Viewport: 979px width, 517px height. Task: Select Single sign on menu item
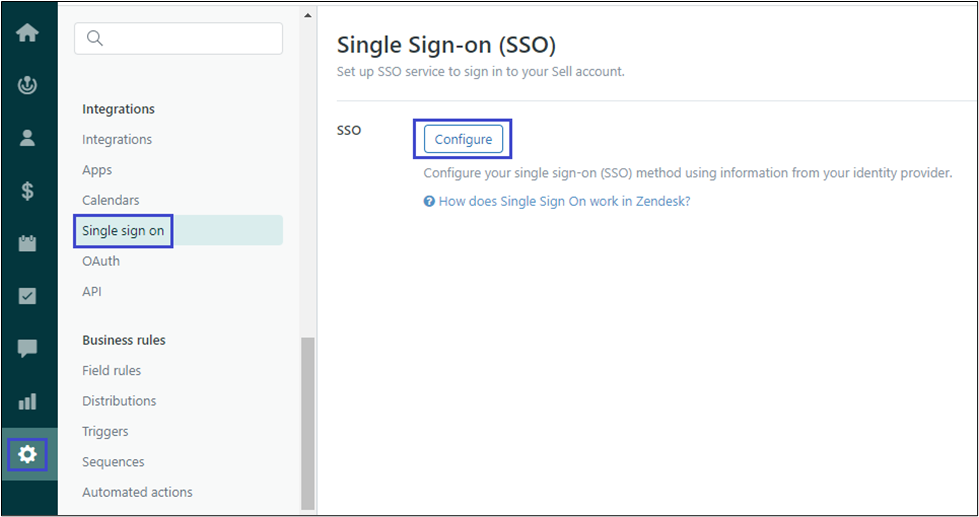coord(124,231)
